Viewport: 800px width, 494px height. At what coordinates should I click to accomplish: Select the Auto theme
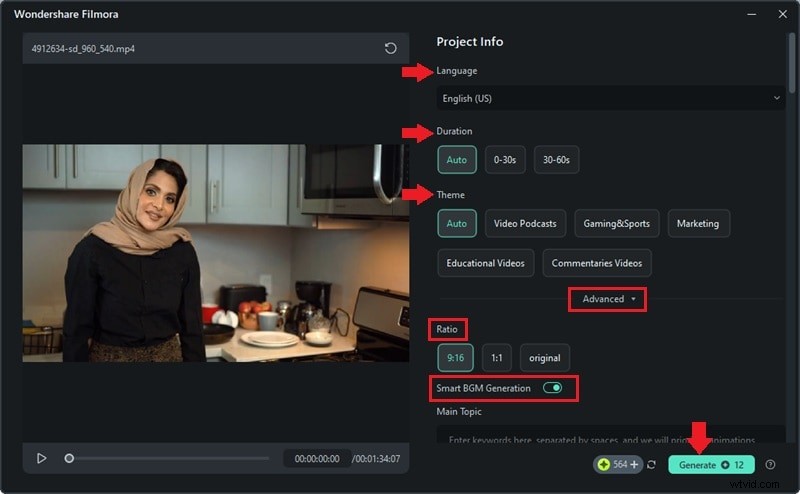[457, 223]
